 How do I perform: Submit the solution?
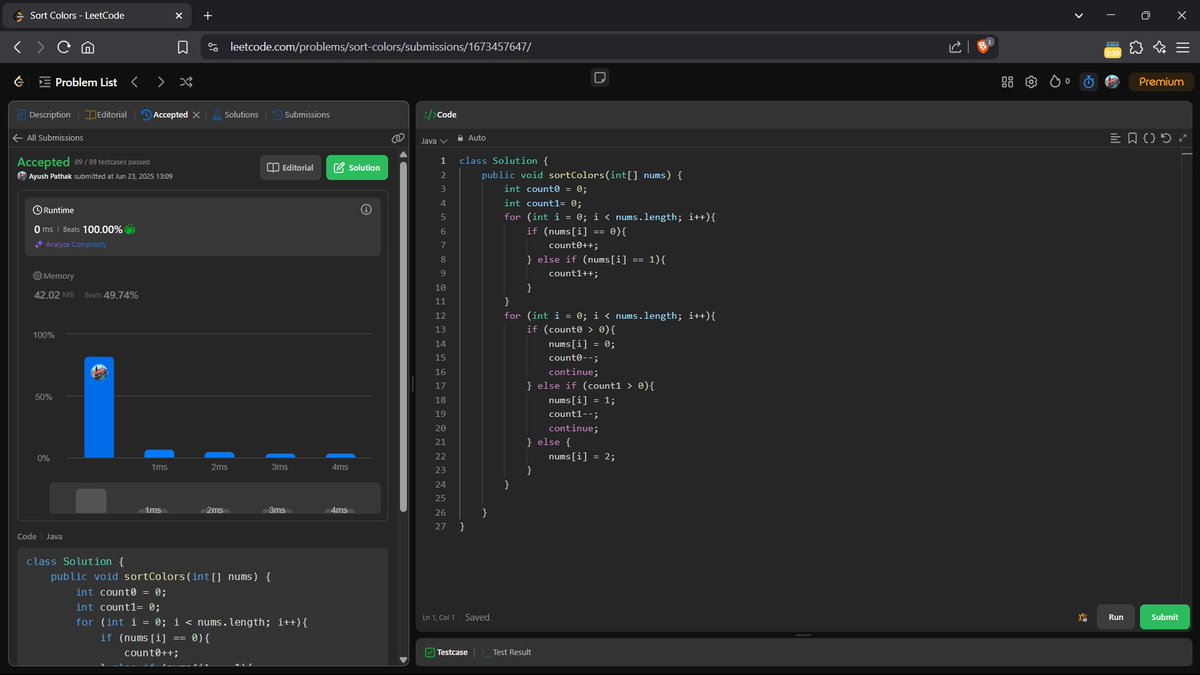coord(1163,617)
